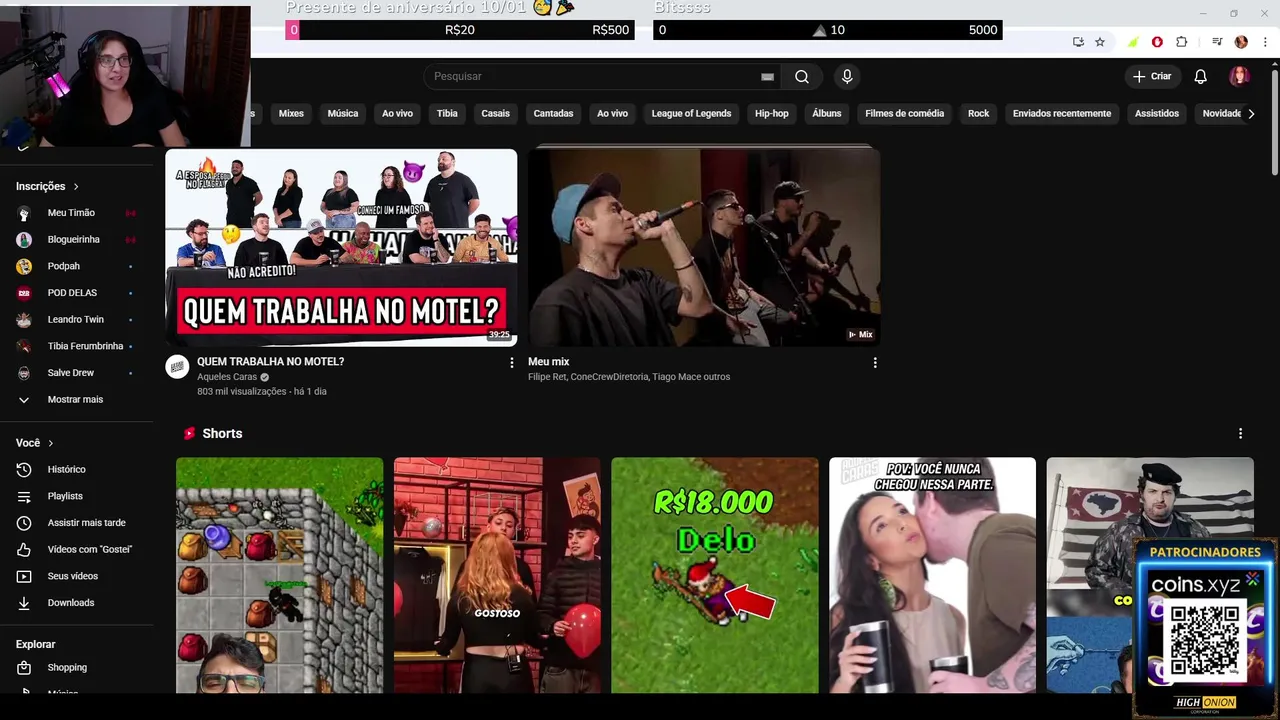
Task: Select the Enviados recentemente chip
Action: pyautogui.click(x=1062, y=113)
